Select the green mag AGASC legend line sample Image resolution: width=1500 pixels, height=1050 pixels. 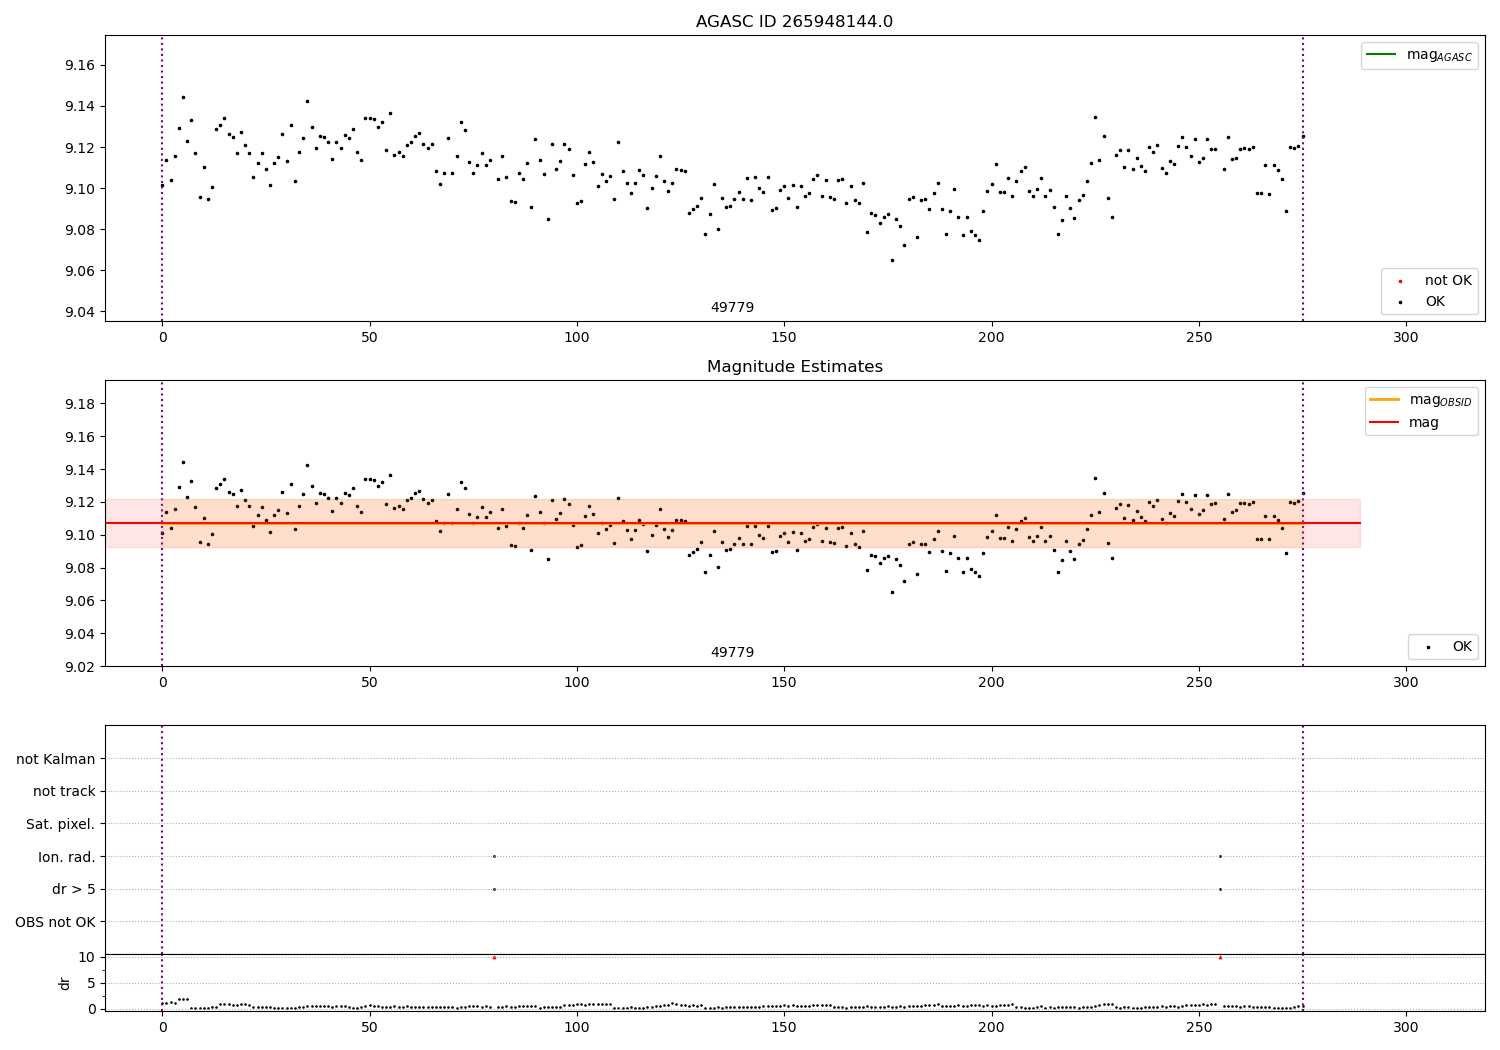[1381, 55]
